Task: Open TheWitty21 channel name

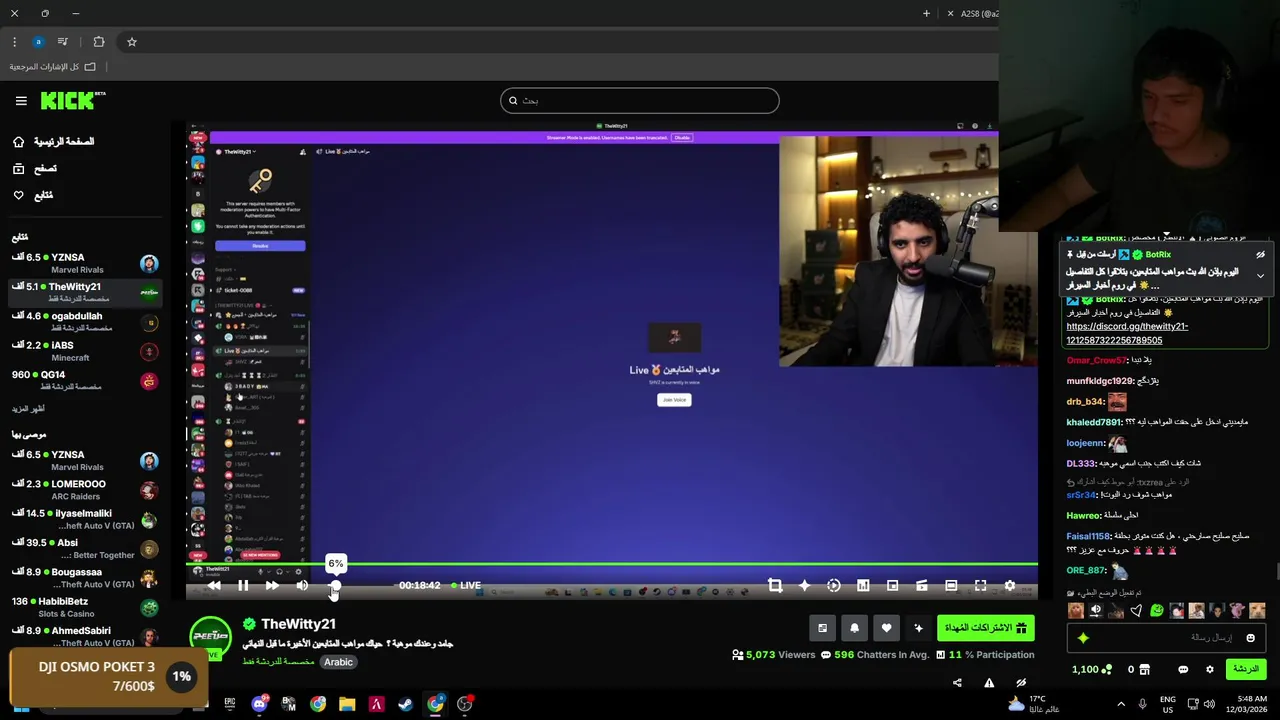Action: pos(298,624)
